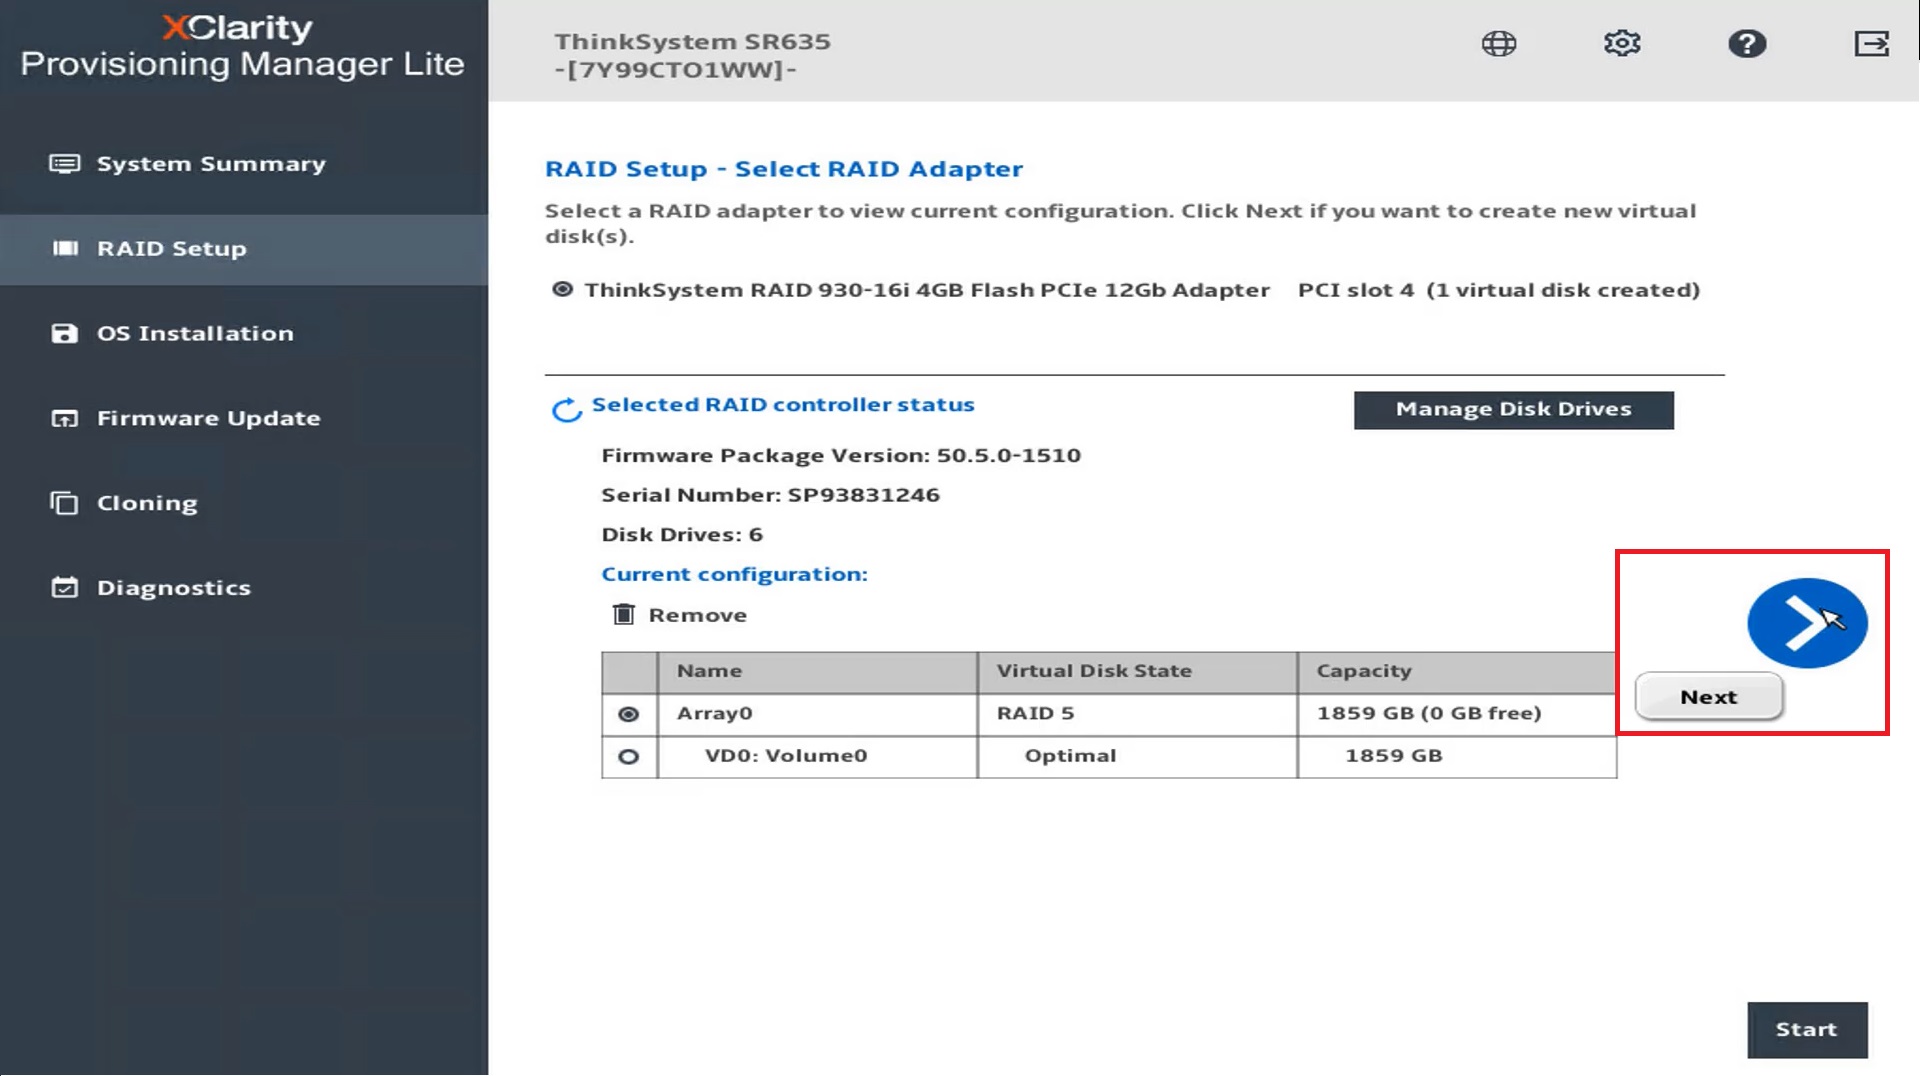Click the Array0 name cell
The height and width of the screenshot is (1076, 1920).
(817, 714)
